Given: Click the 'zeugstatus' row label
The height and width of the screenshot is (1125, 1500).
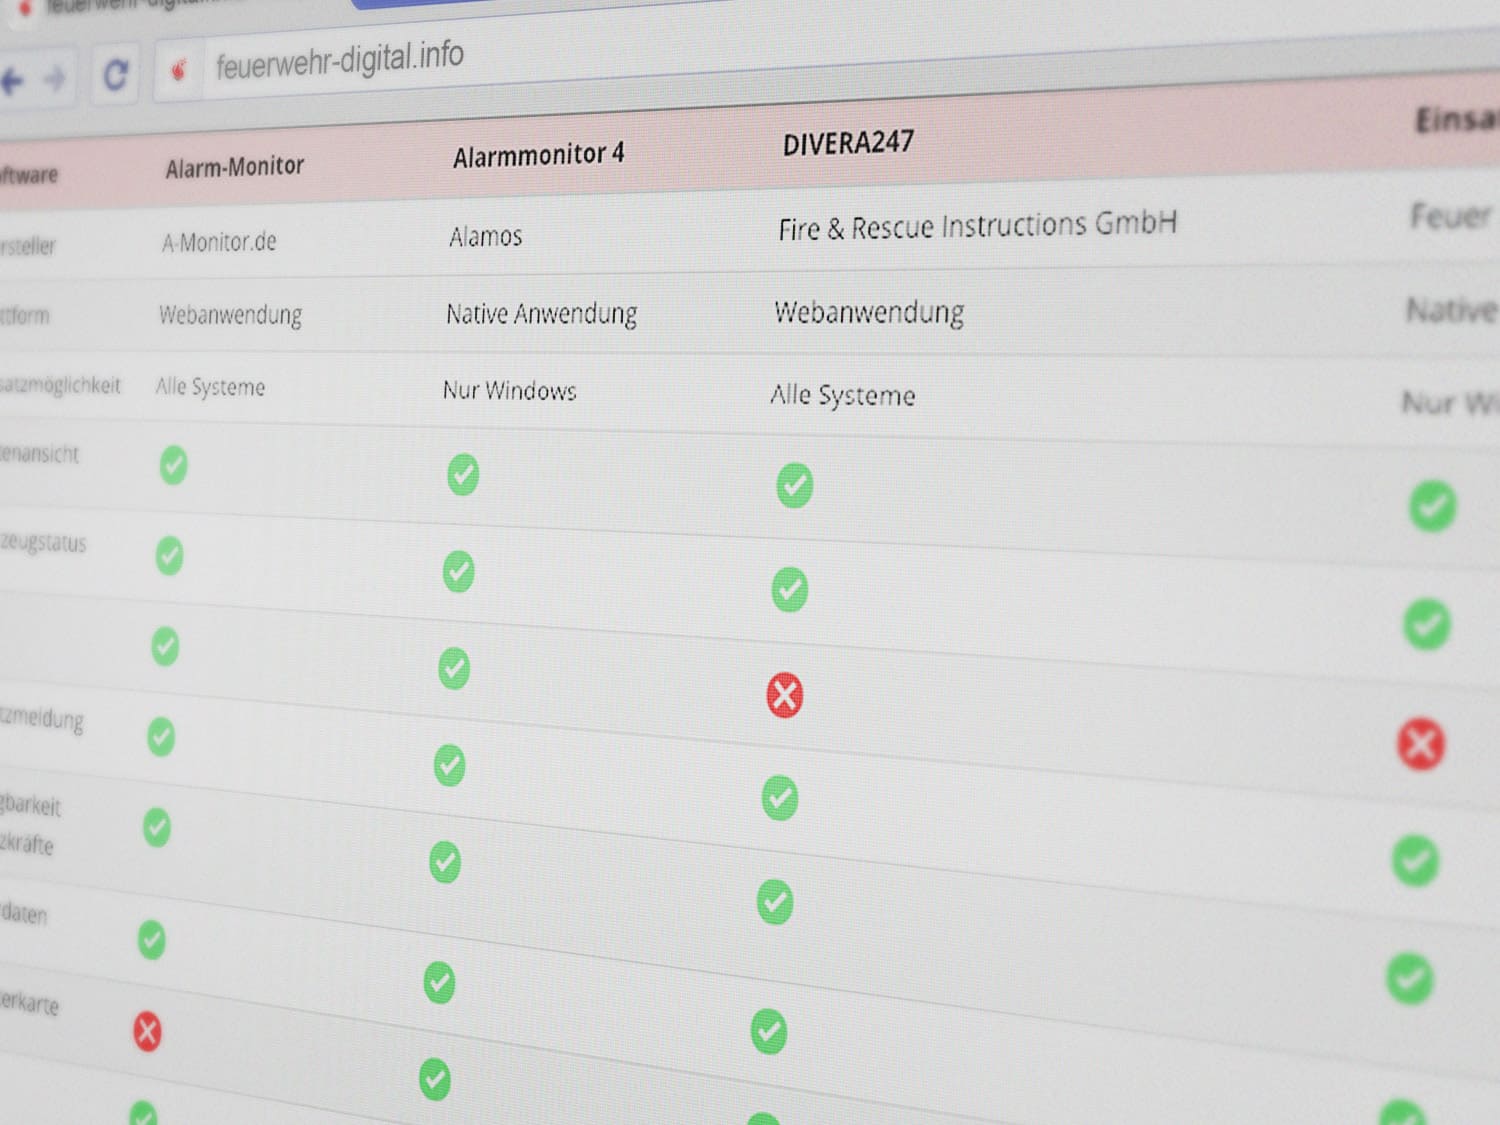Looking at the screenshot, I should (43, 543).
